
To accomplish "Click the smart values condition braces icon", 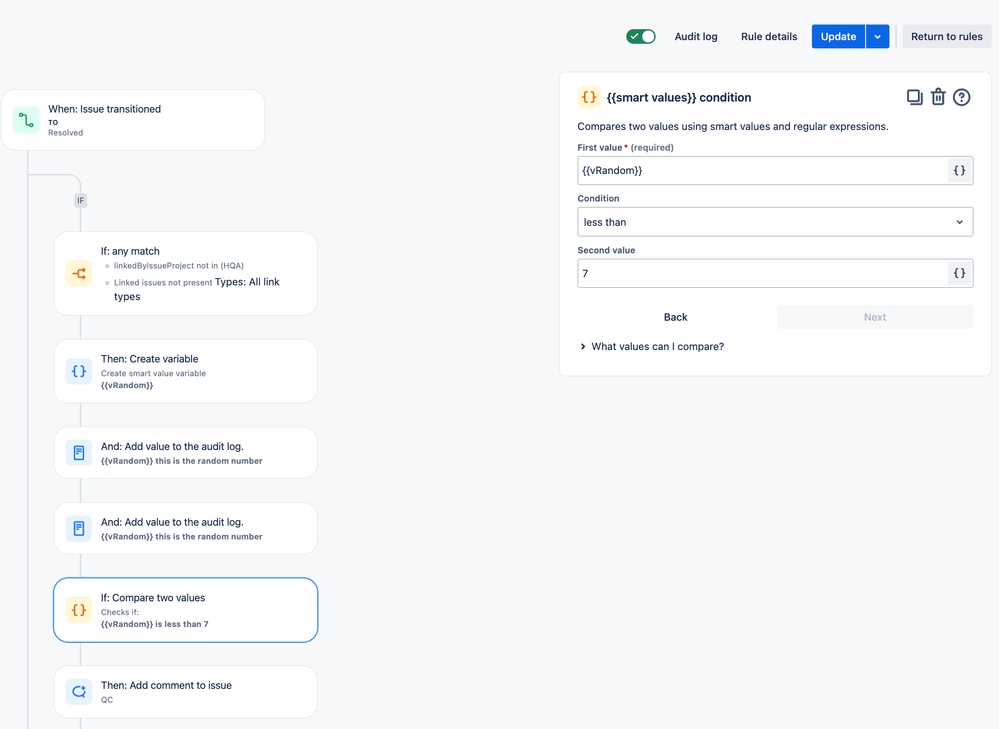I will click(x=589, y=97).
